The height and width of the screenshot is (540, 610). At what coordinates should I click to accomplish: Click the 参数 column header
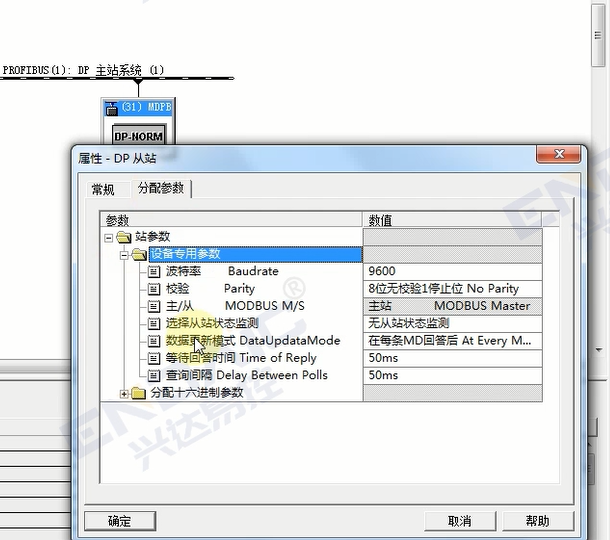231,220
